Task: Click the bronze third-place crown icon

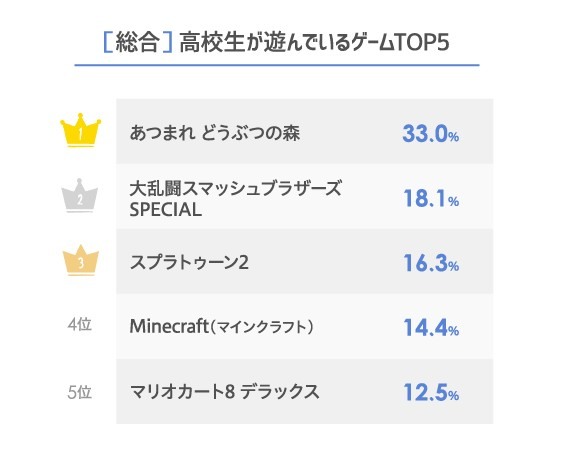Action: [x=81, y=260]
